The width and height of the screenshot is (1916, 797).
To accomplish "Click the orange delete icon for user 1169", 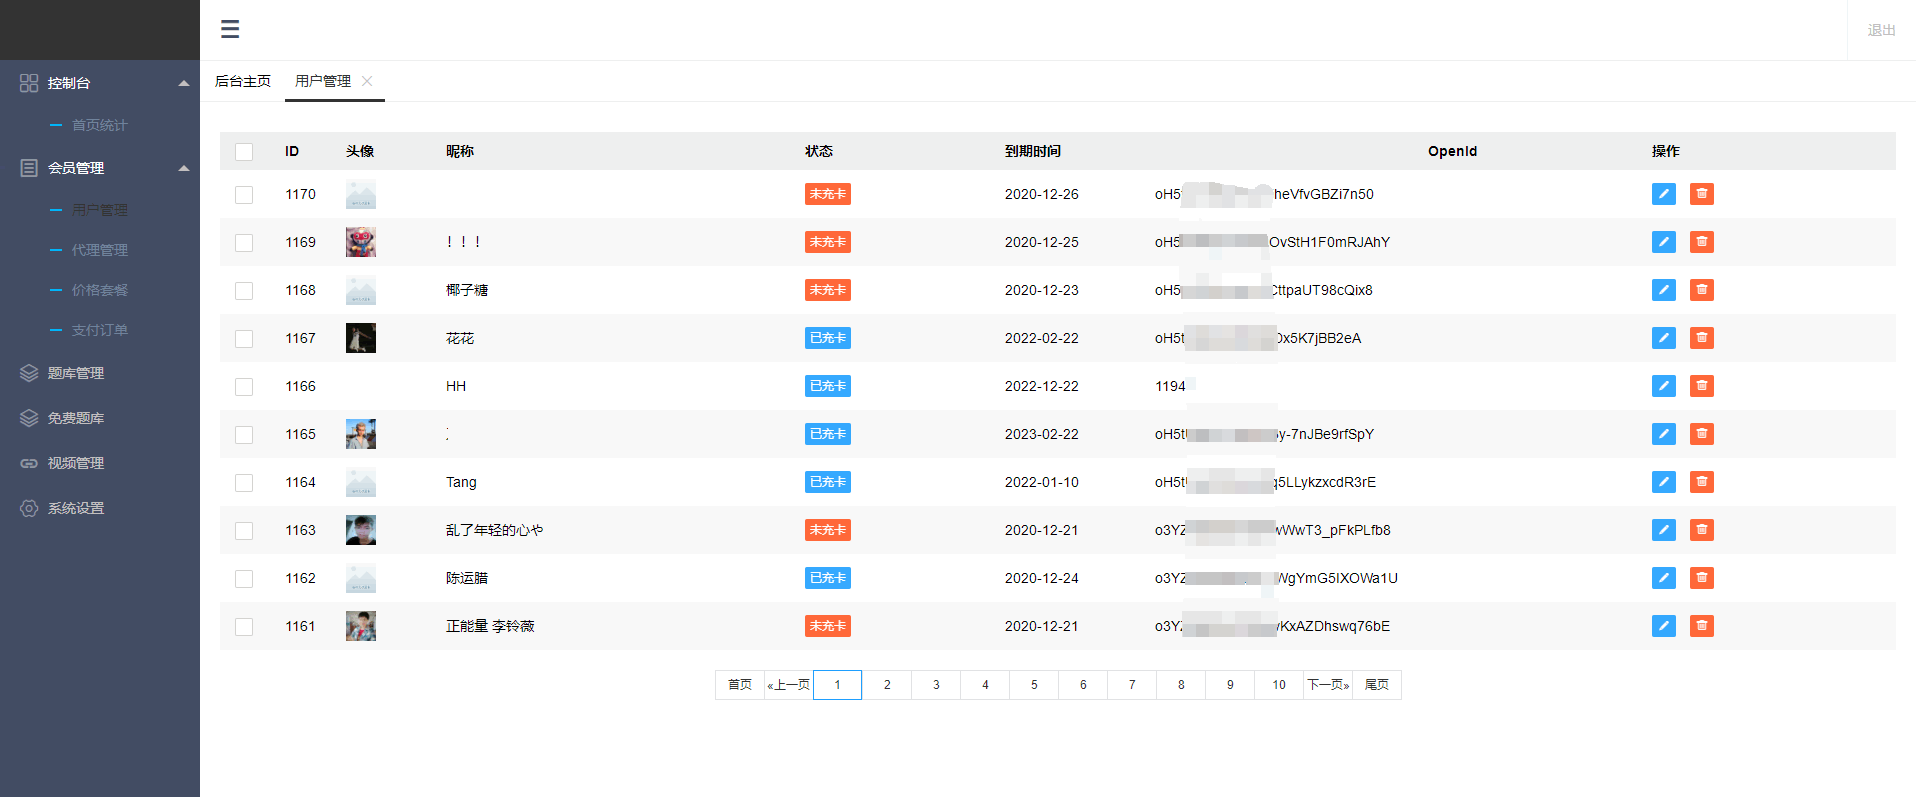I will [1701, 242].
